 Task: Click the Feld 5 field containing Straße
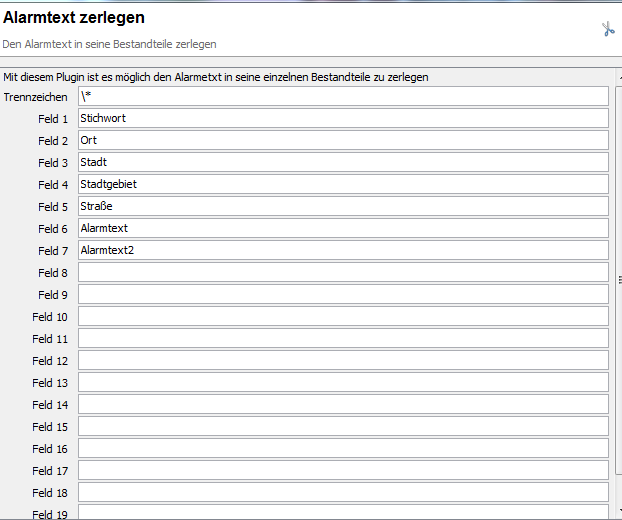pyautogui.click(x=342, y=207)
